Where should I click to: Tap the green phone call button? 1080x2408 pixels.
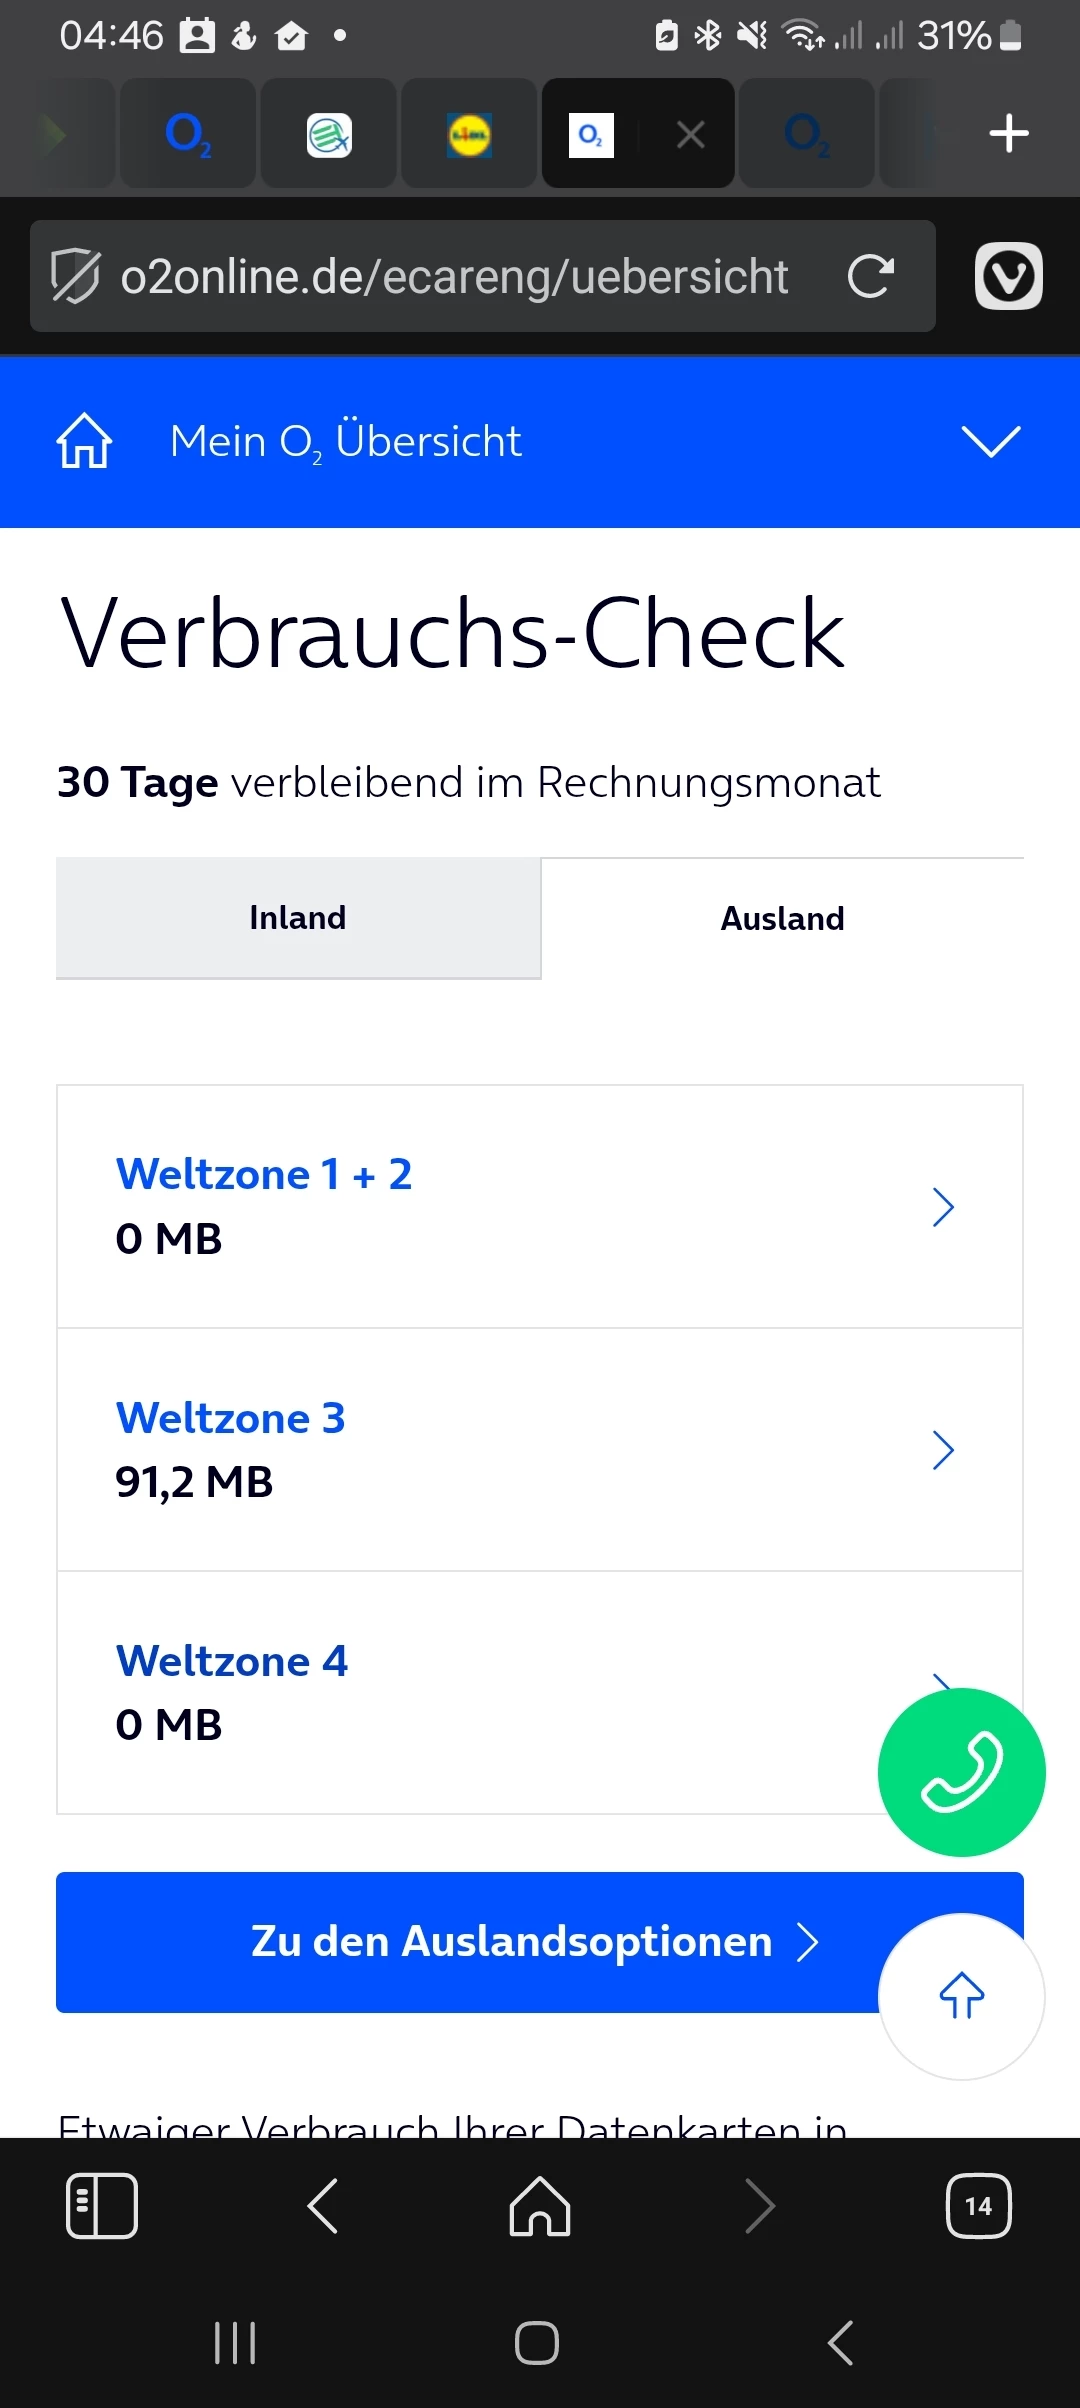coord(961,1772)
